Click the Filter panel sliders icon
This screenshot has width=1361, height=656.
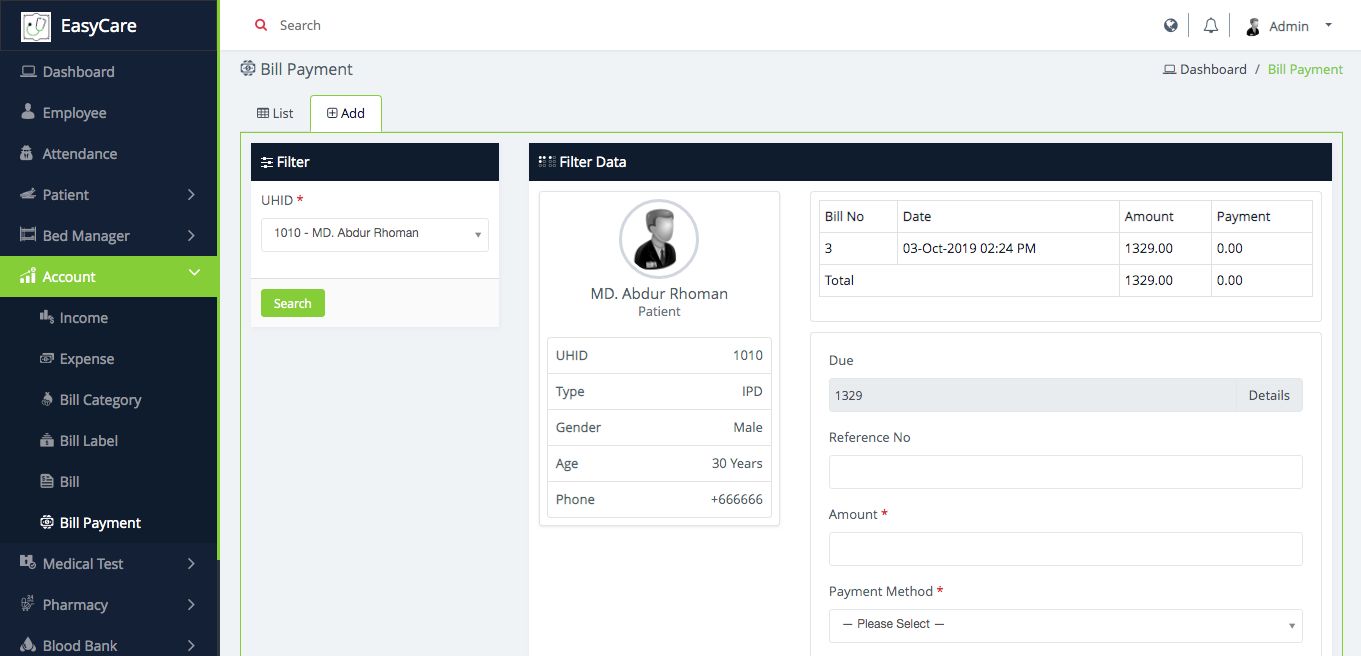click(x=267, y=162)
